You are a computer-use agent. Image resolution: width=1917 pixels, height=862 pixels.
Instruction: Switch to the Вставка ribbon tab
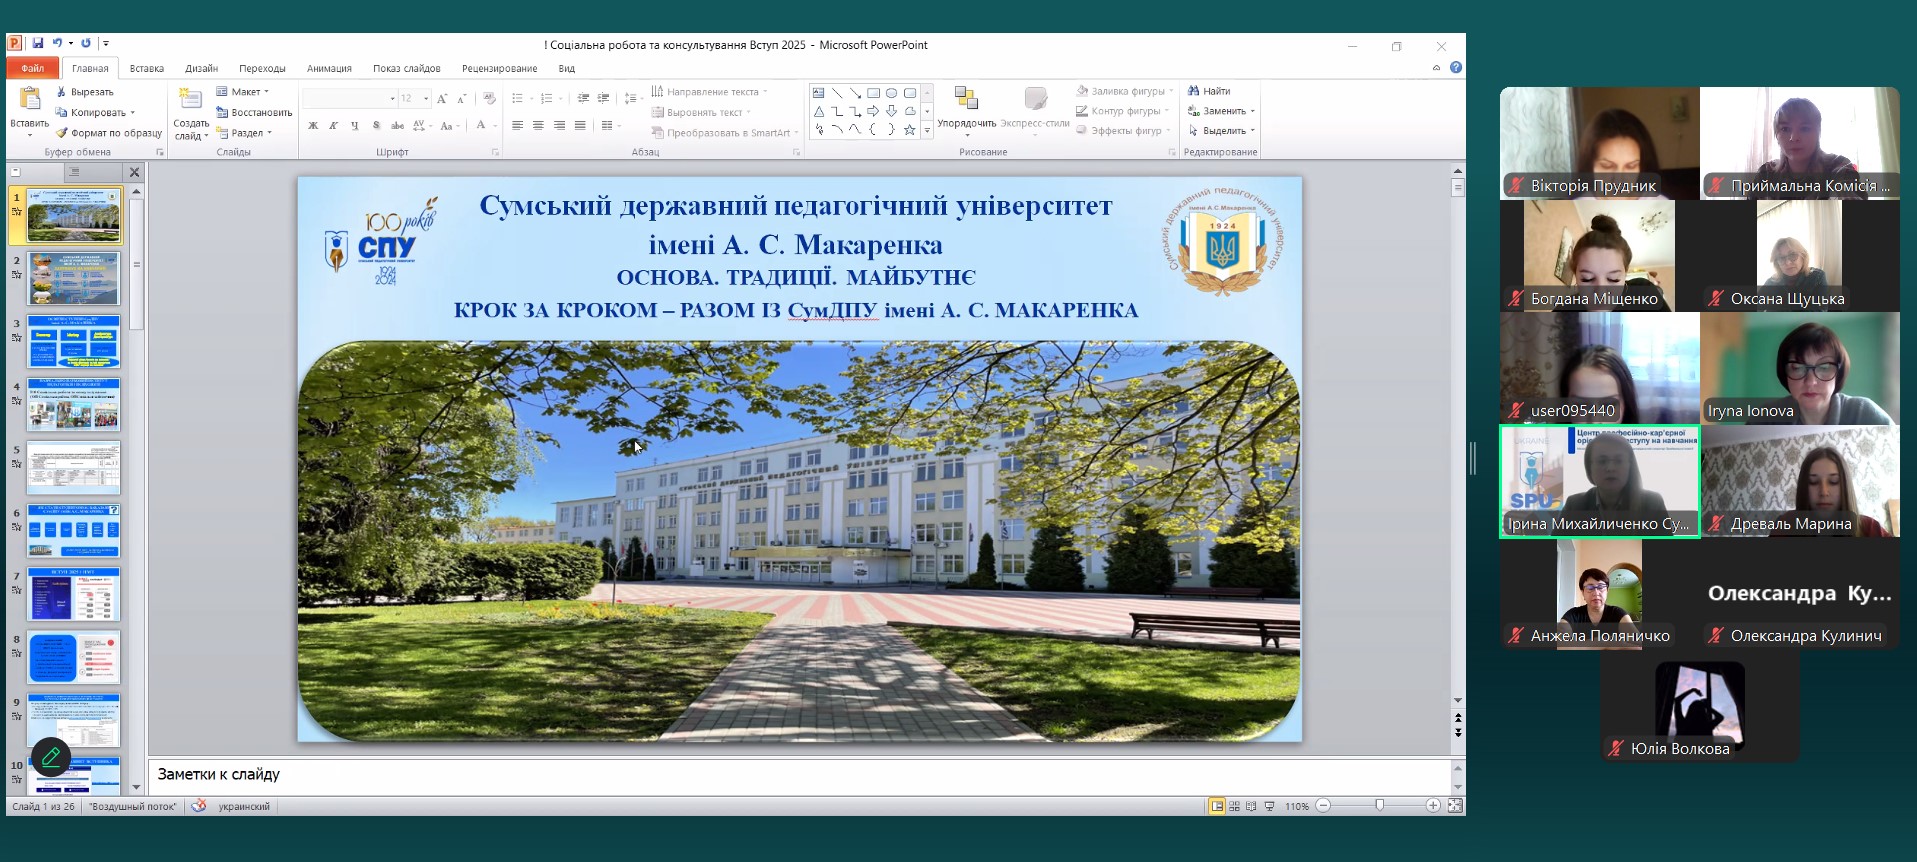click(147, 68)
